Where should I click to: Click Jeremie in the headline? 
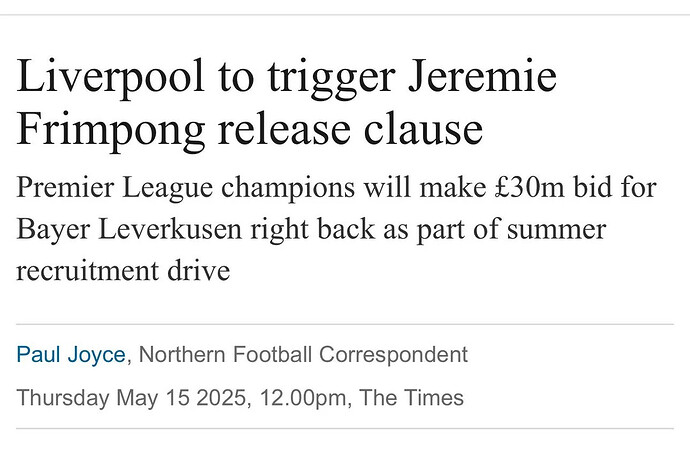coord(483,76)
